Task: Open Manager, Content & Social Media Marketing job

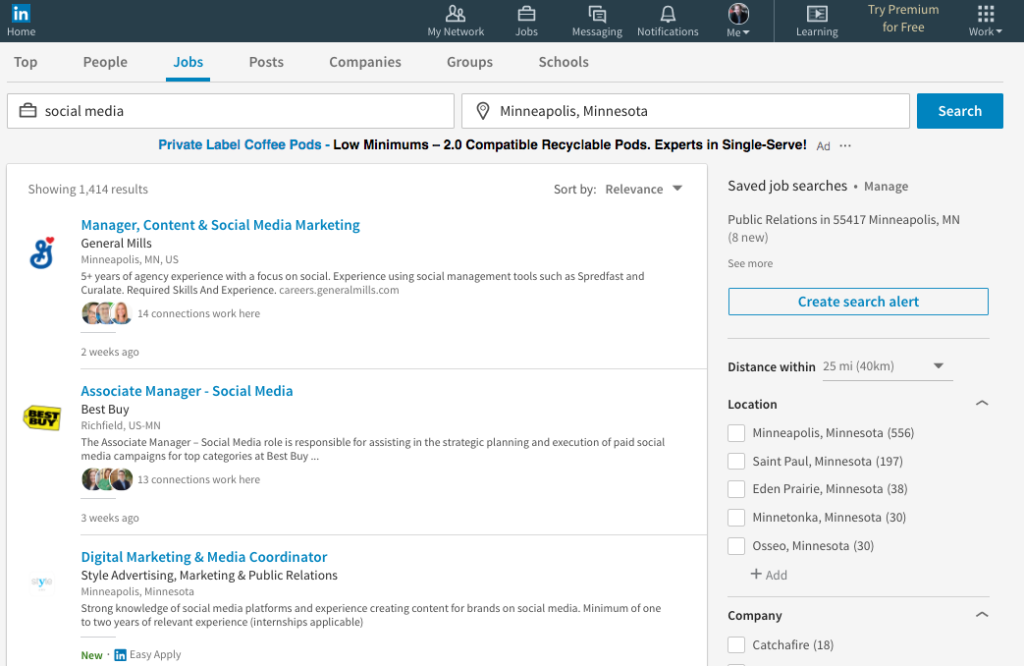Action: point(220,225)
